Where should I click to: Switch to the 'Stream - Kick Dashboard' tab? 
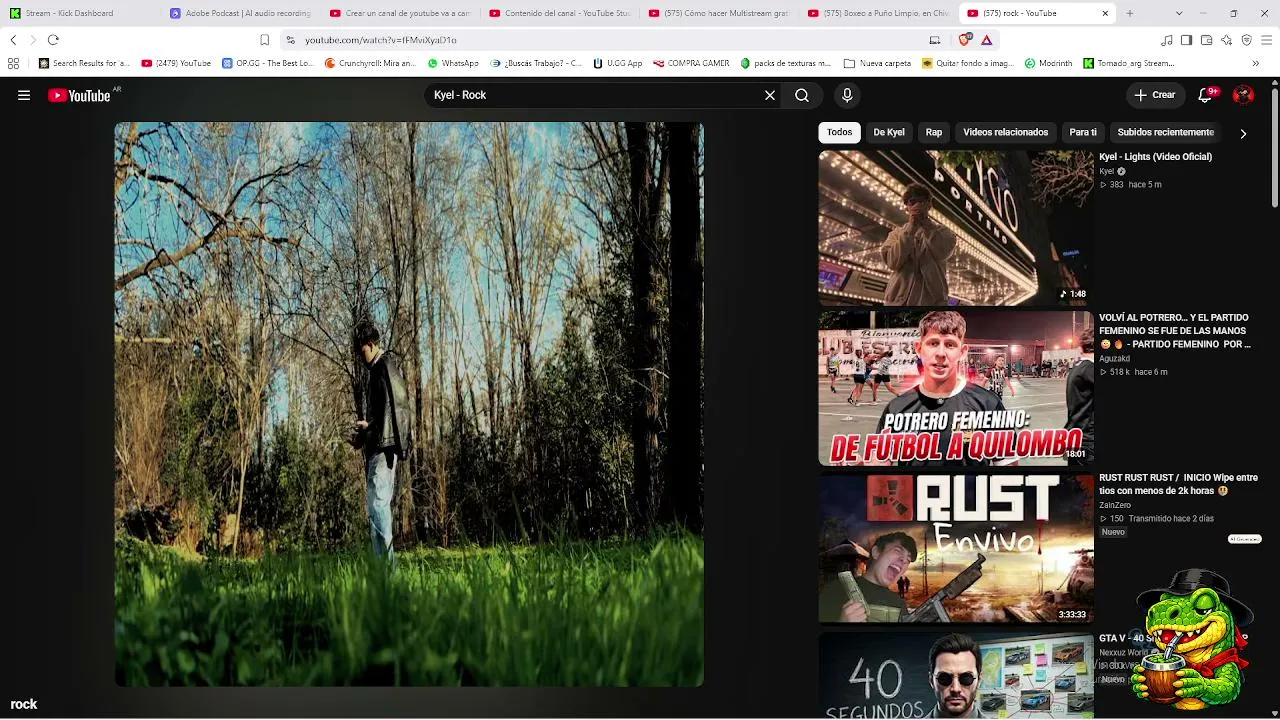[82, 13]
